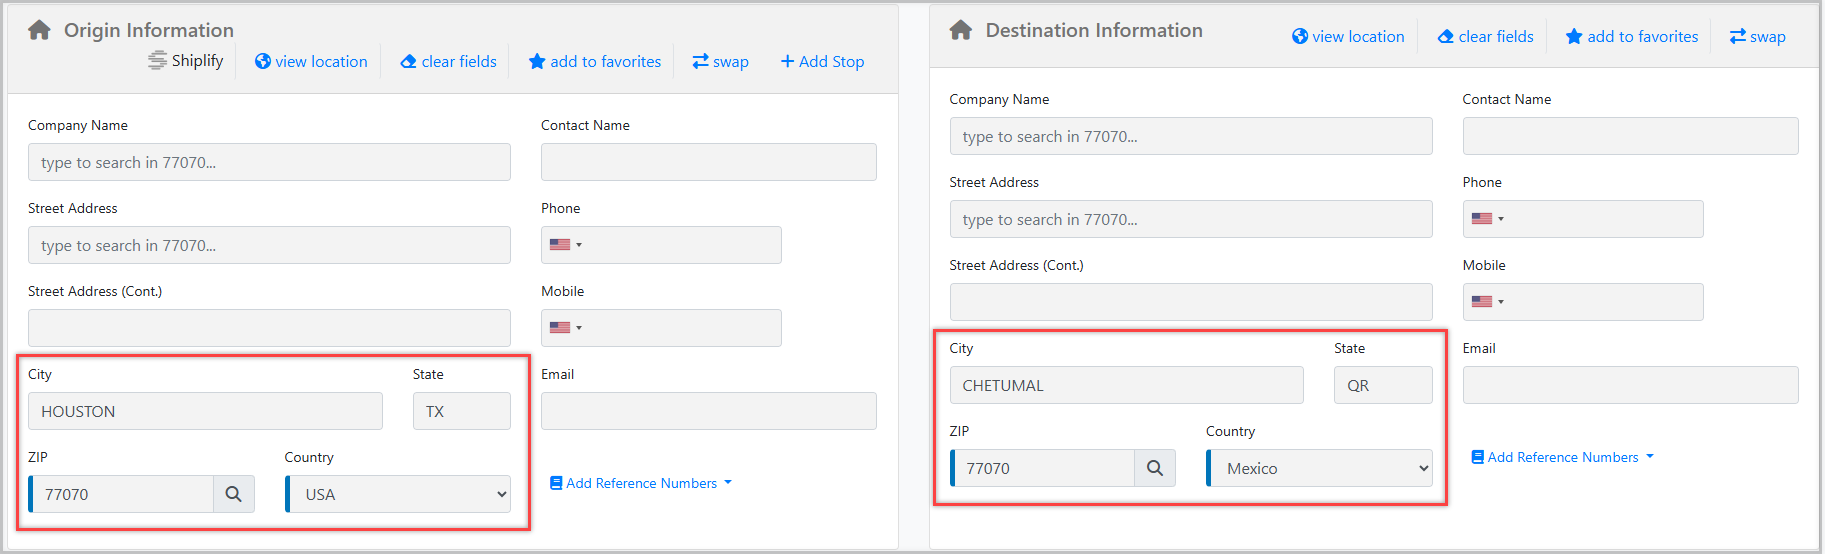Click the destination City field containing CHETUMAL
Screen dimensions: 1825x554
1126,385
